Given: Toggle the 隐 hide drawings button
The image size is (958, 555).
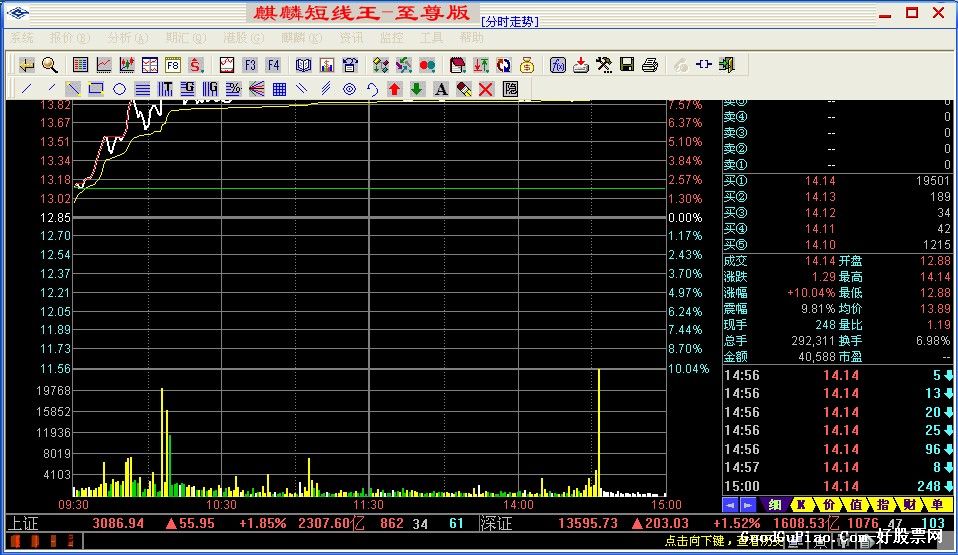Looking at the screenshot, I should point(510,89).
